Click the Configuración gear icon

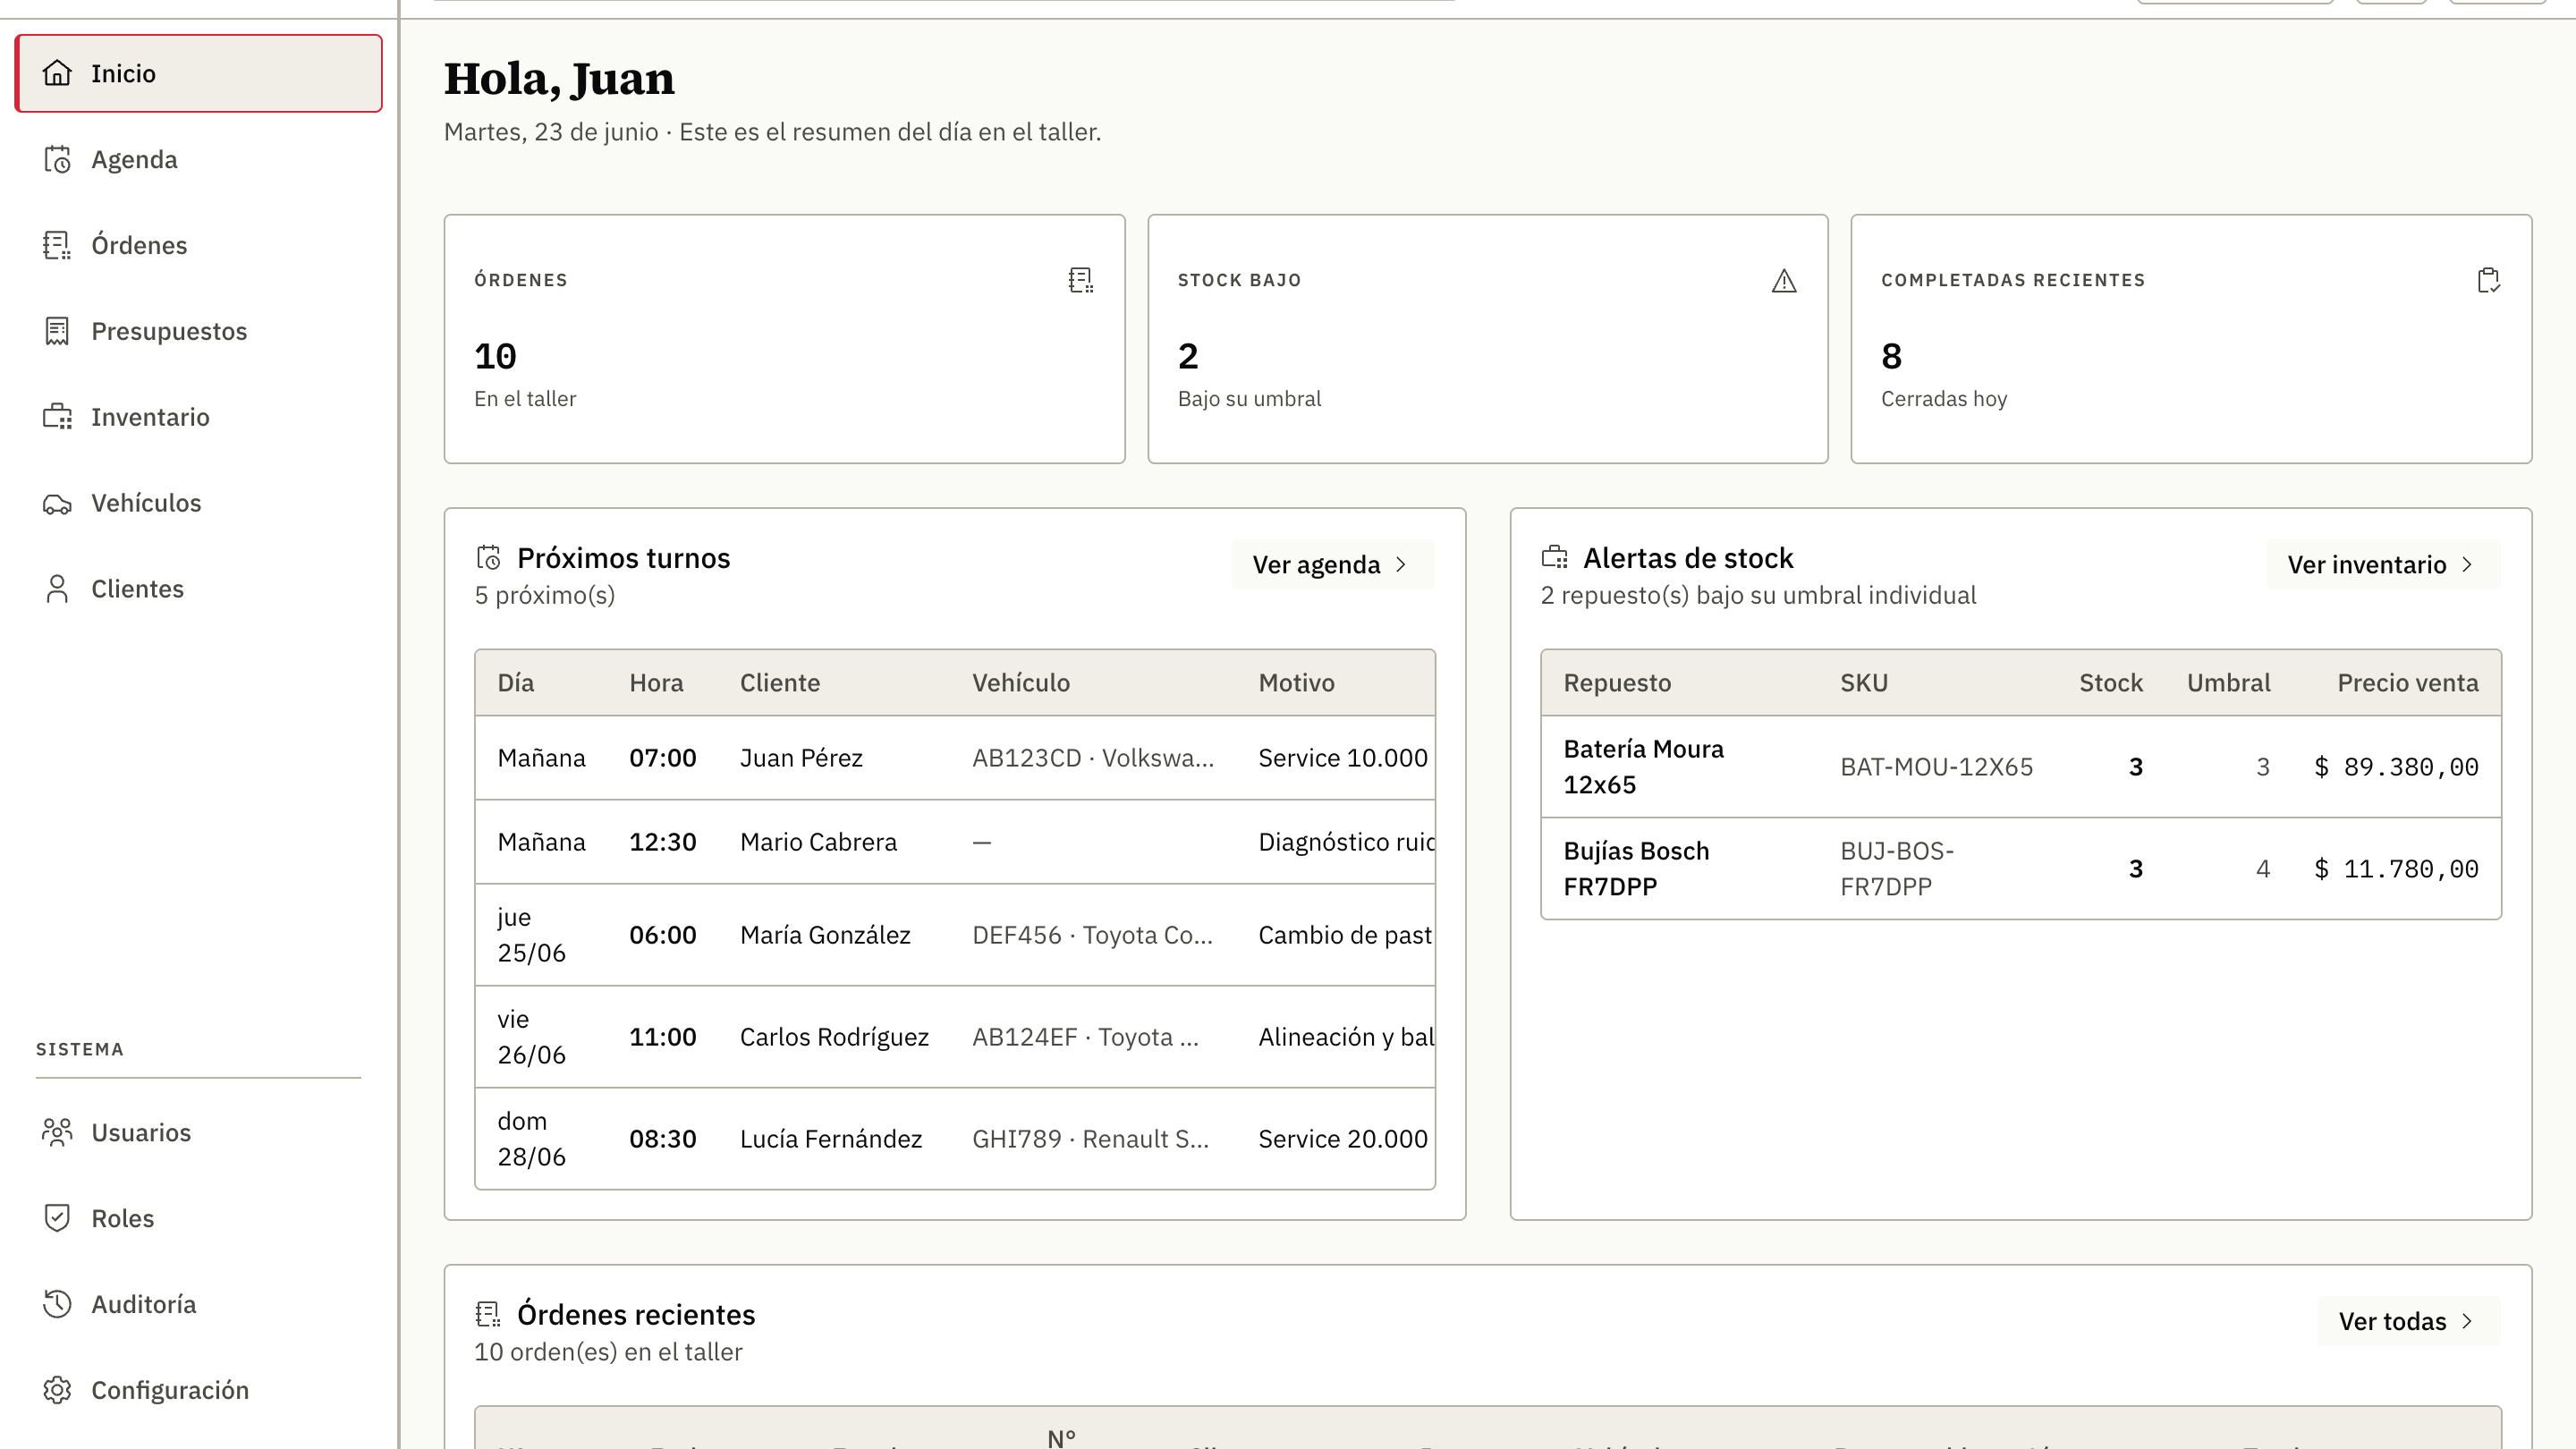(57, 1390)
